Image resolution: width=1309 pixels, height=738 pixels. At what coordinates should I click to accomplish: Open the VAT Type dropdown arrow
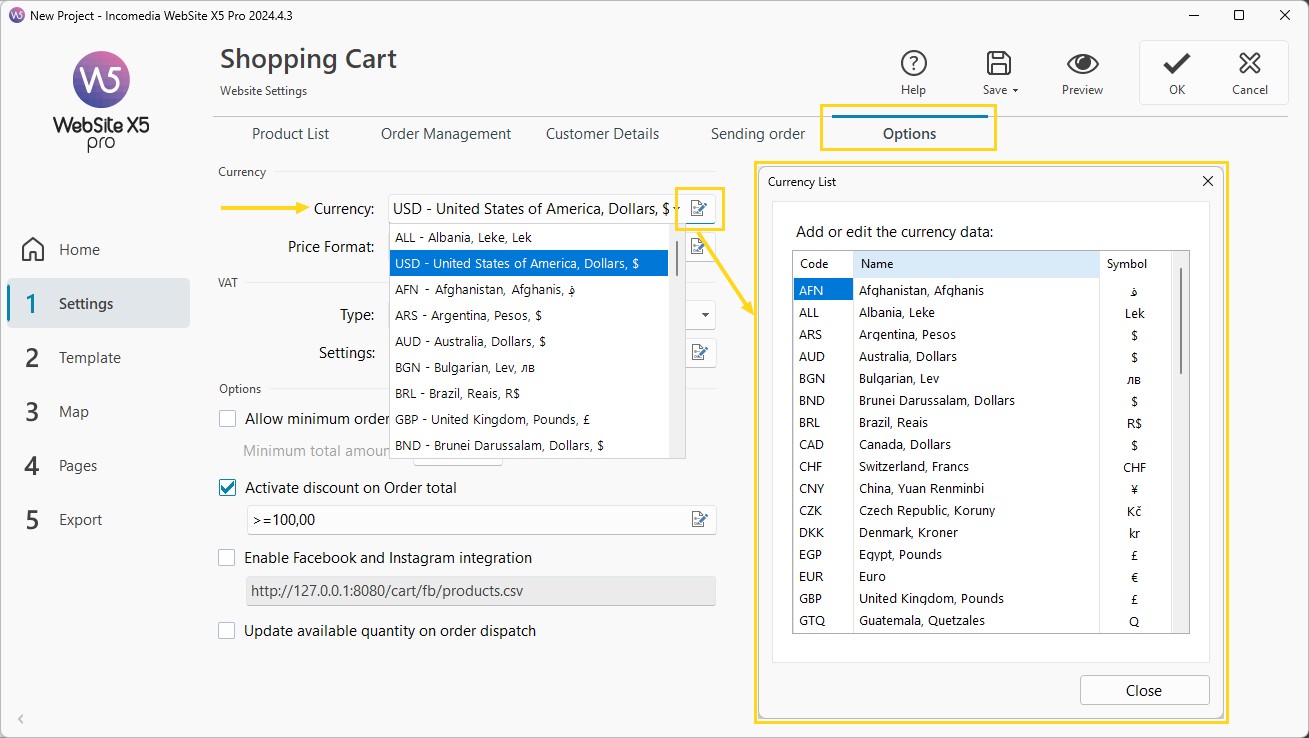click(705, 315)
